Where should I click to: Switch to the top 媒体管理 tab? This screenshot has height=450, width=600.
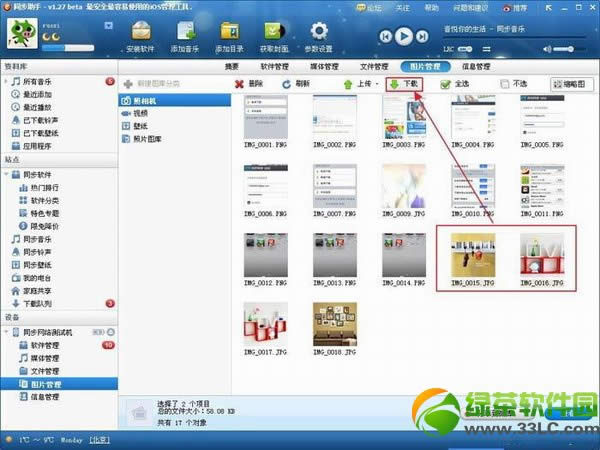point(324,67)
